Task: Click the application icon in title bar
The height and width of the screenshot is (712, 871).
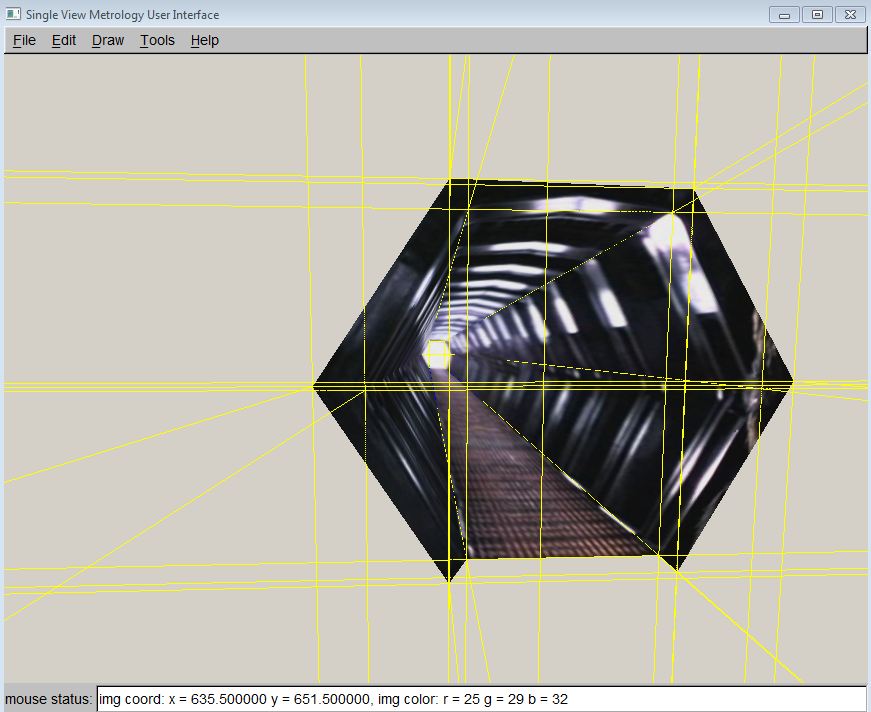Action: coord(13,14)
